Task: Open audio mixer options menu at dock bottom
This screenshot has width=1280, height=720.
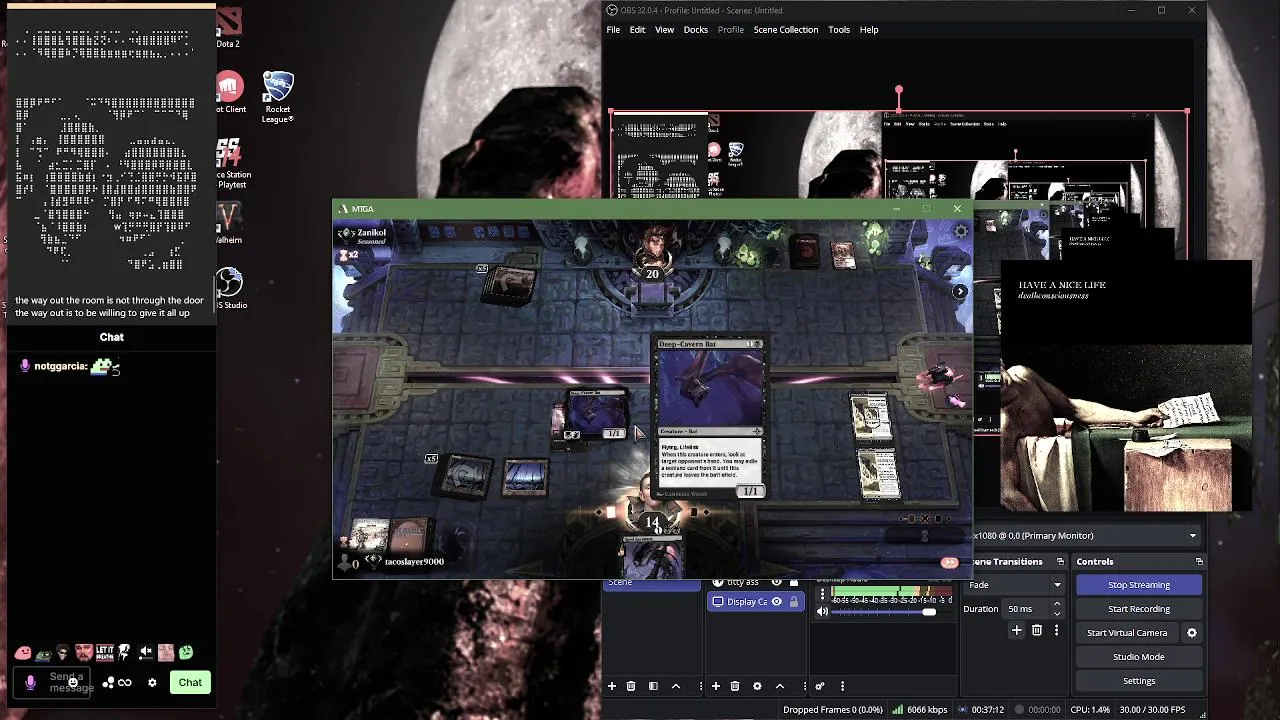Action: click(x=842, y=686)
